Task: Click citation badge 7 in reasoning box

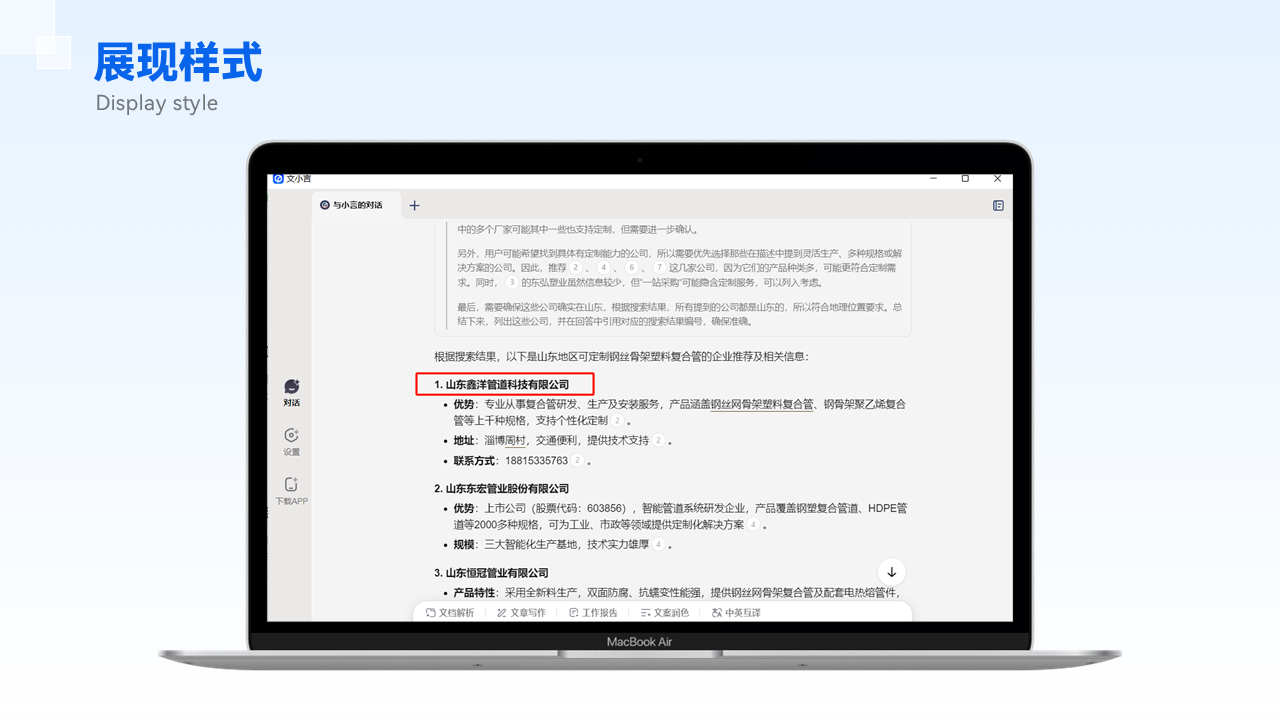Action: click(x=659, y=268)
